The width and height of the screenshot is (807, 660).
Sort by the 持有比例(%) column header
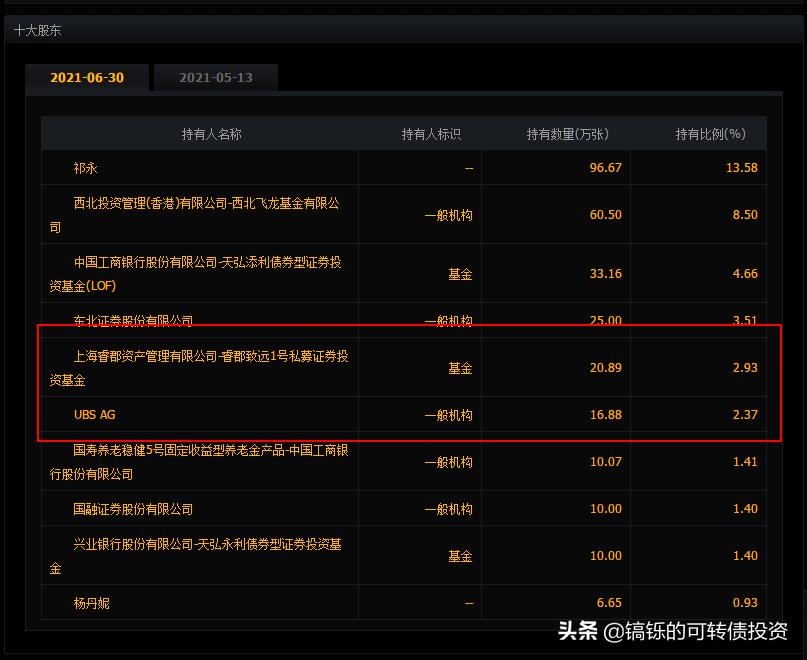pos(710,132)
